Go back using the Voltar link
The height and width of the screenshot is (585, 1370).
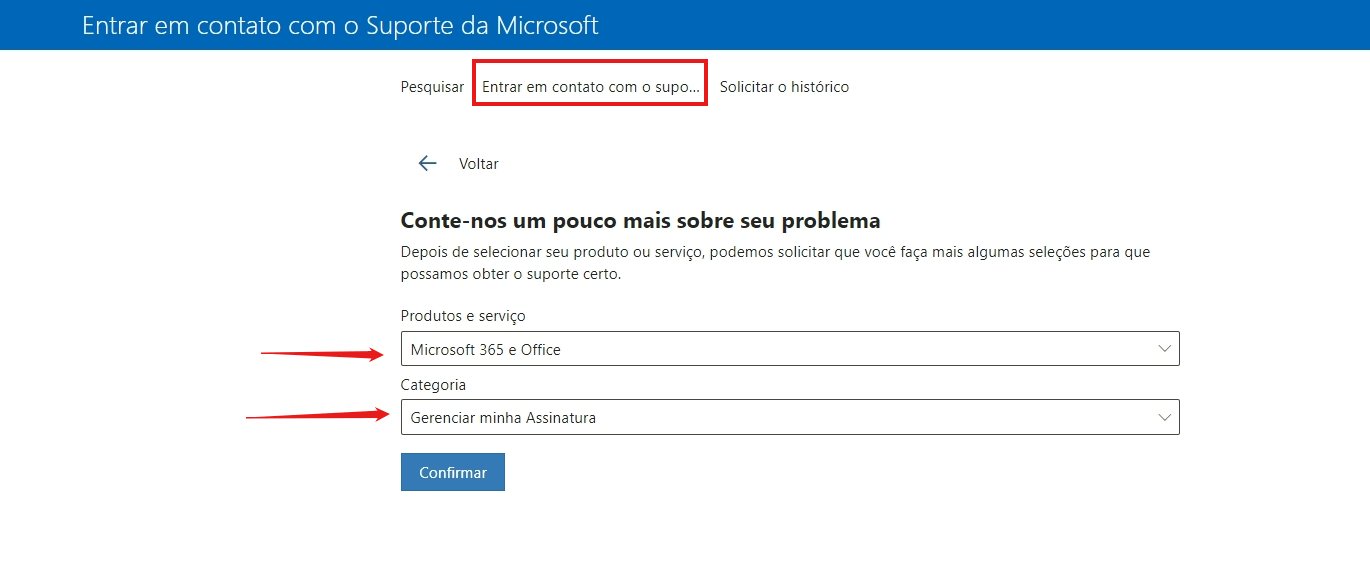click(478, 163)
